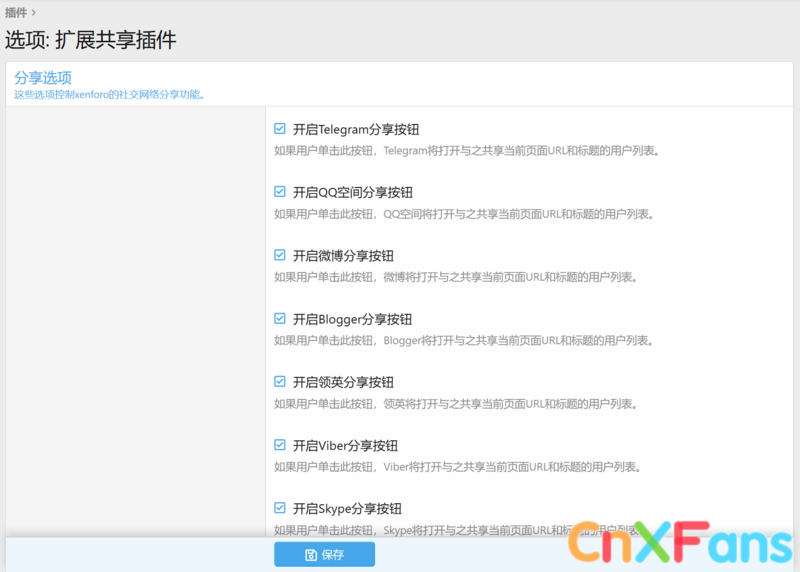The width and height of the screenshot is (800, 572).
Task: Toggle the 开启Blogger分享按钮 checkbox
Action: tap(280, 318)
